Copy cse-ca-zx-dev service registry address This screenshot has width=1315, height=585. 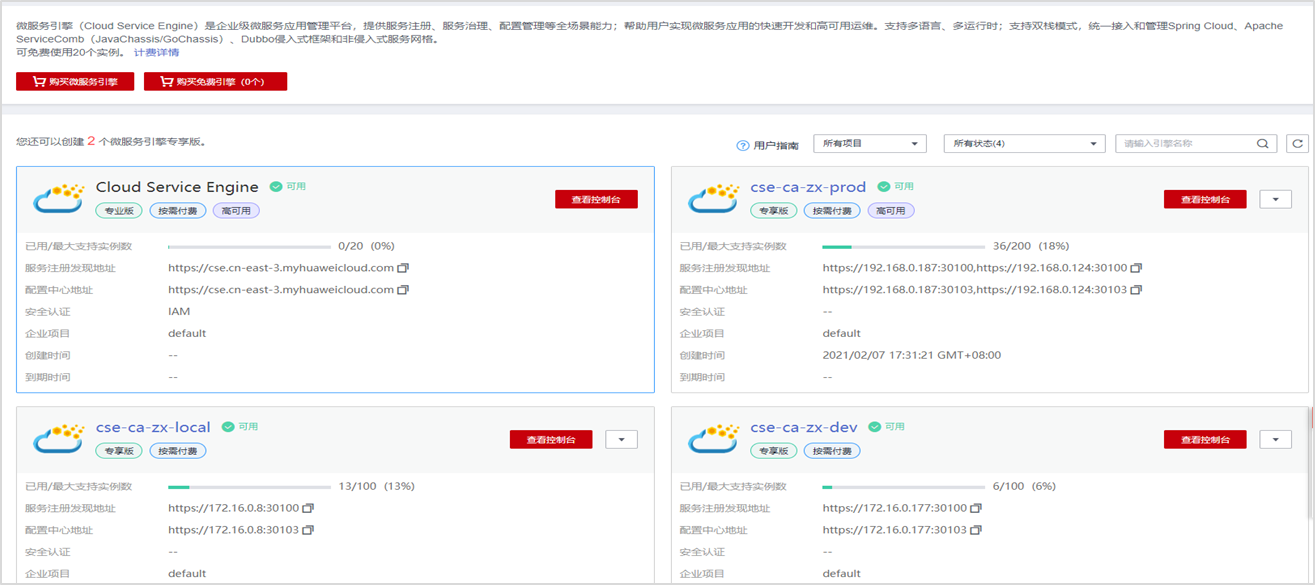click(x=976, y=508)
